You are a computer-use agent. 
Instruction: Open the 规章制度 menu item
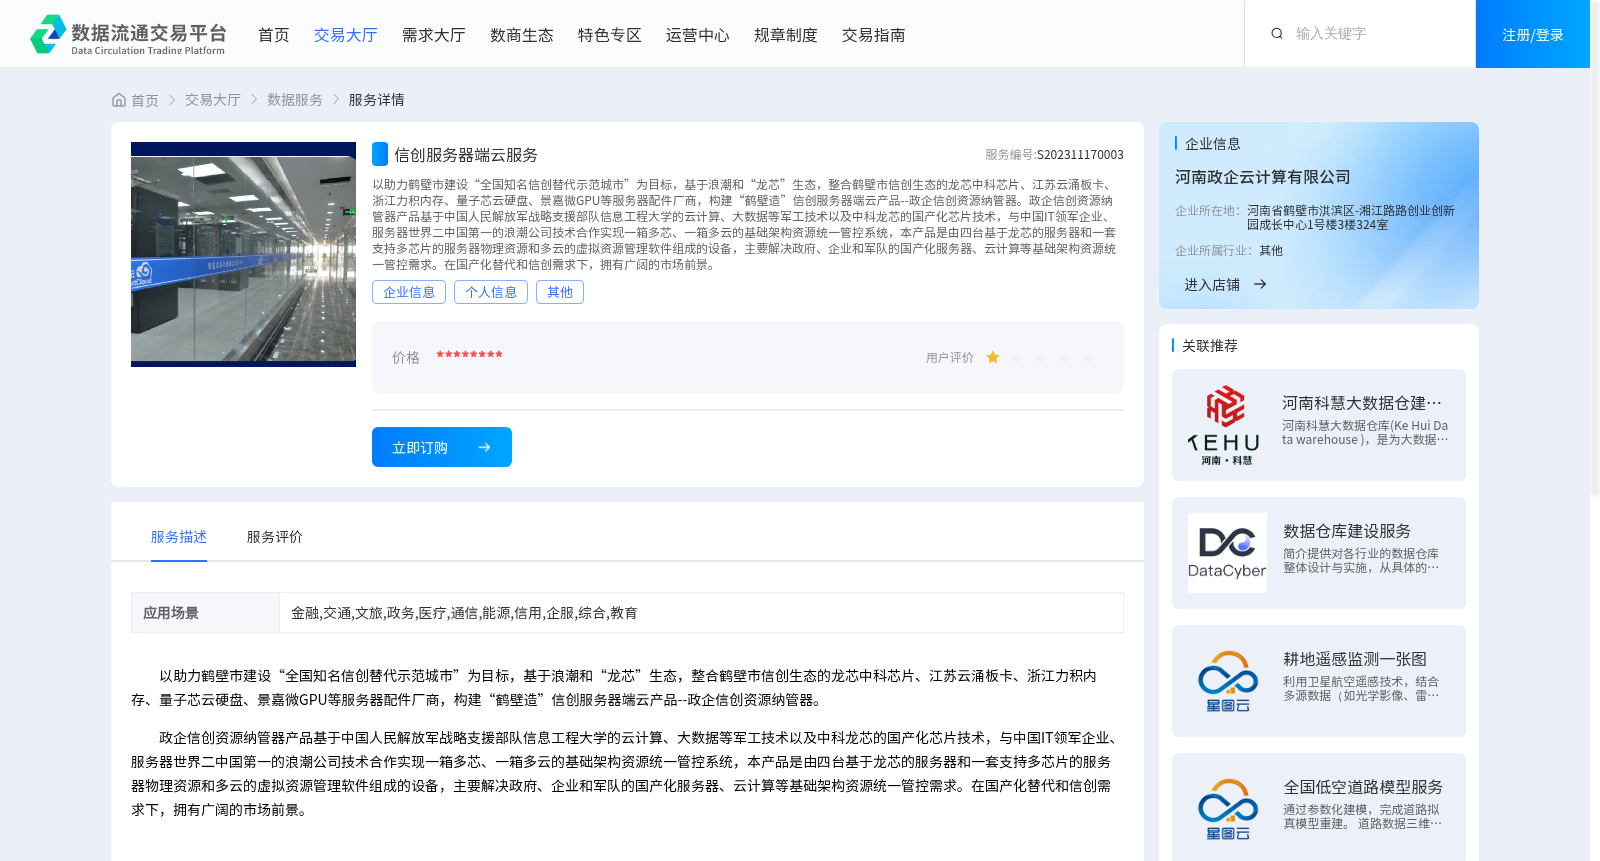click(x=786, y=35)
